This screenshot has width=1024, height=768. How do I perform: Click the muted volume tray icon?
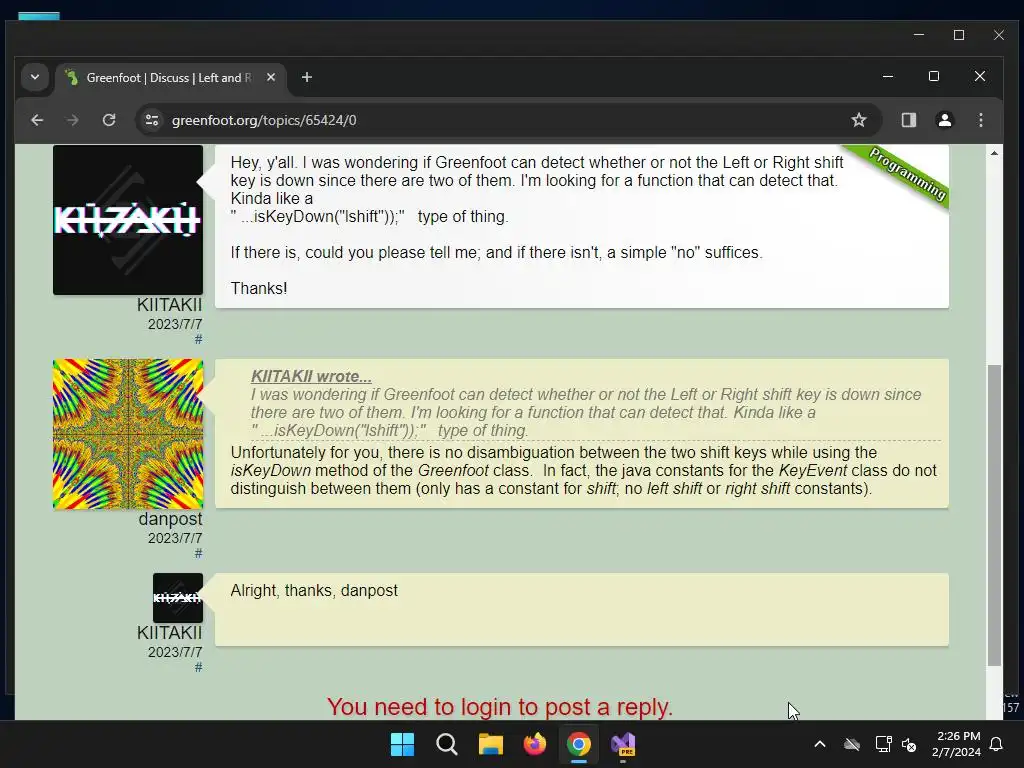[908, 744]
